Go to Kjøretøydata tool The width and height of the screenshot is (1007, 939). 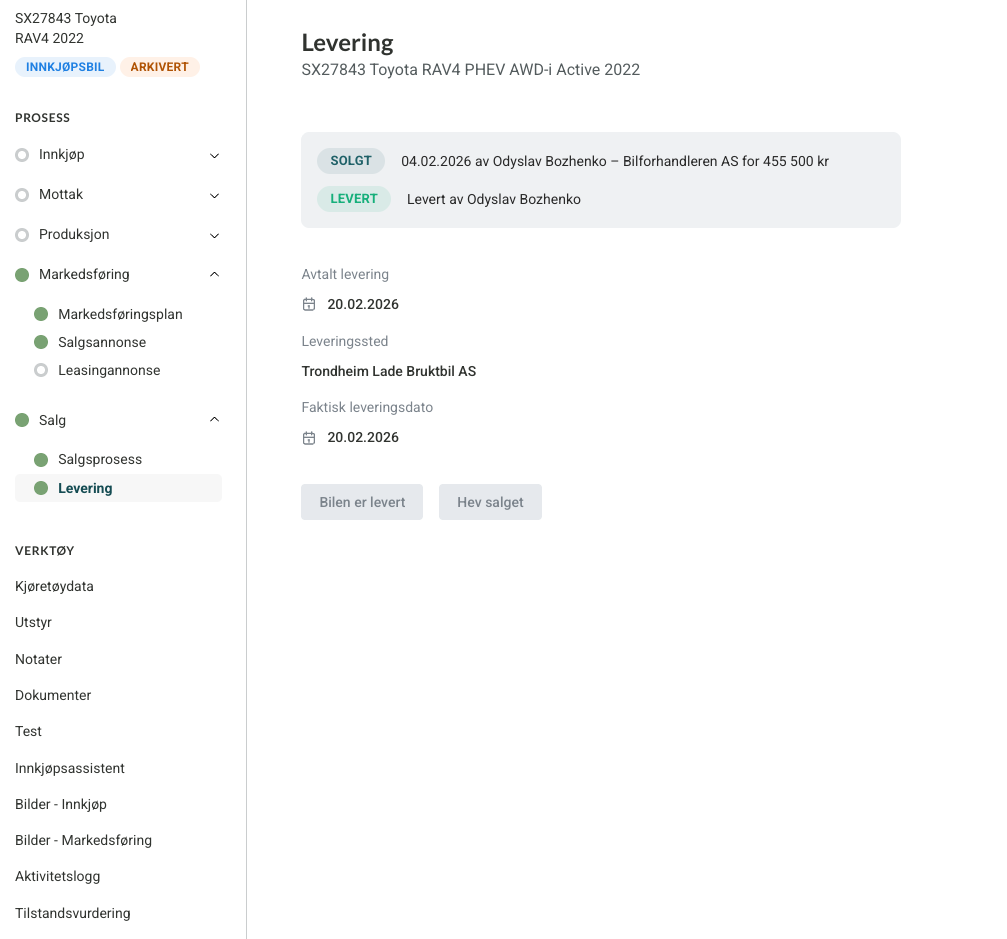[54, 587]
